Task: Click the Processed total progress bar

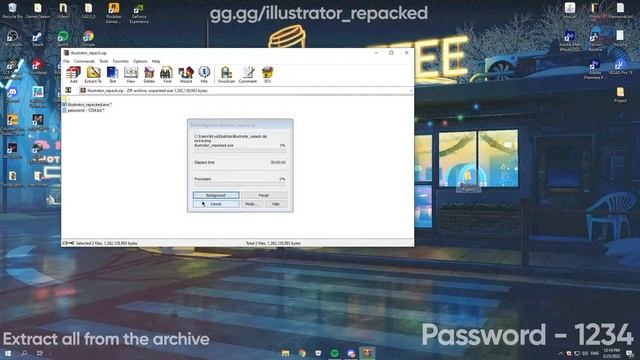Action: (x=240, y=184)
